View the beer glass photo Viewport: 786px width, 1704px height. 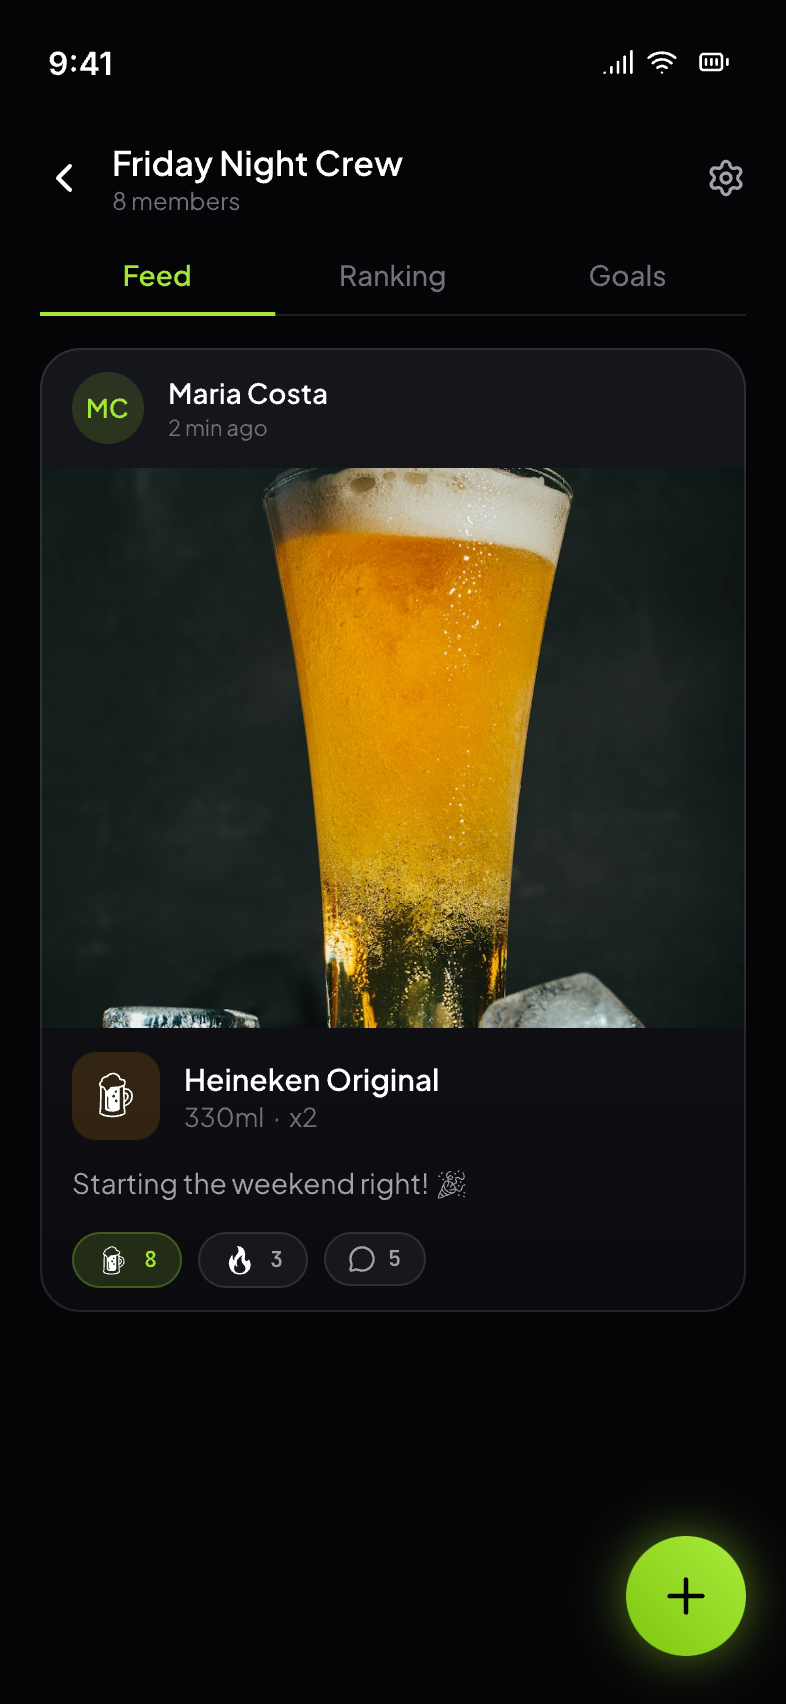393,748
